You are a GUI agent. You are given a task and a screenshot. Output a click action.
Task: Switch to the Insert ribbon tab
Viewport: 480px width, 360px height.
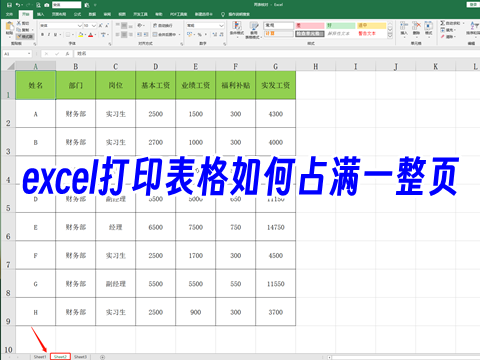pos(40,14)
